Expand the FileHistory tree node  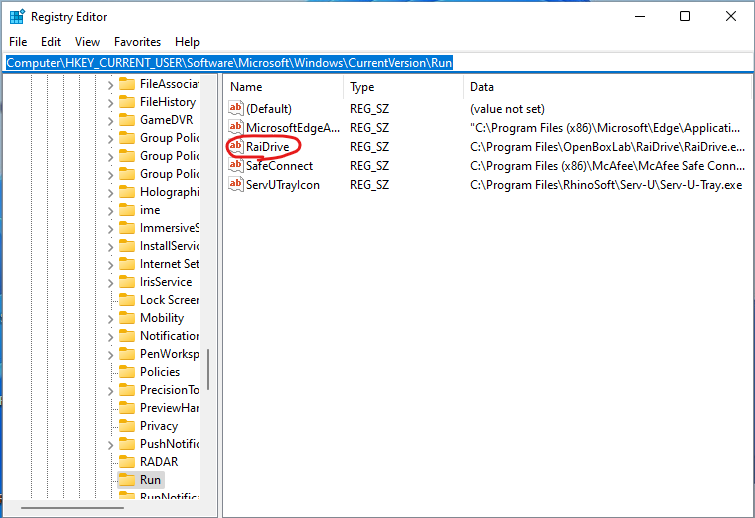coord(110,102)
